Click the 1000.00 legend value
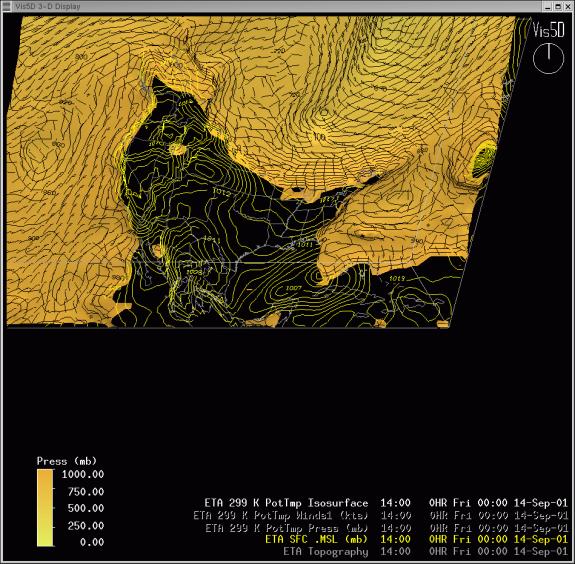This screenshot has width=575, height=564. 83,475
